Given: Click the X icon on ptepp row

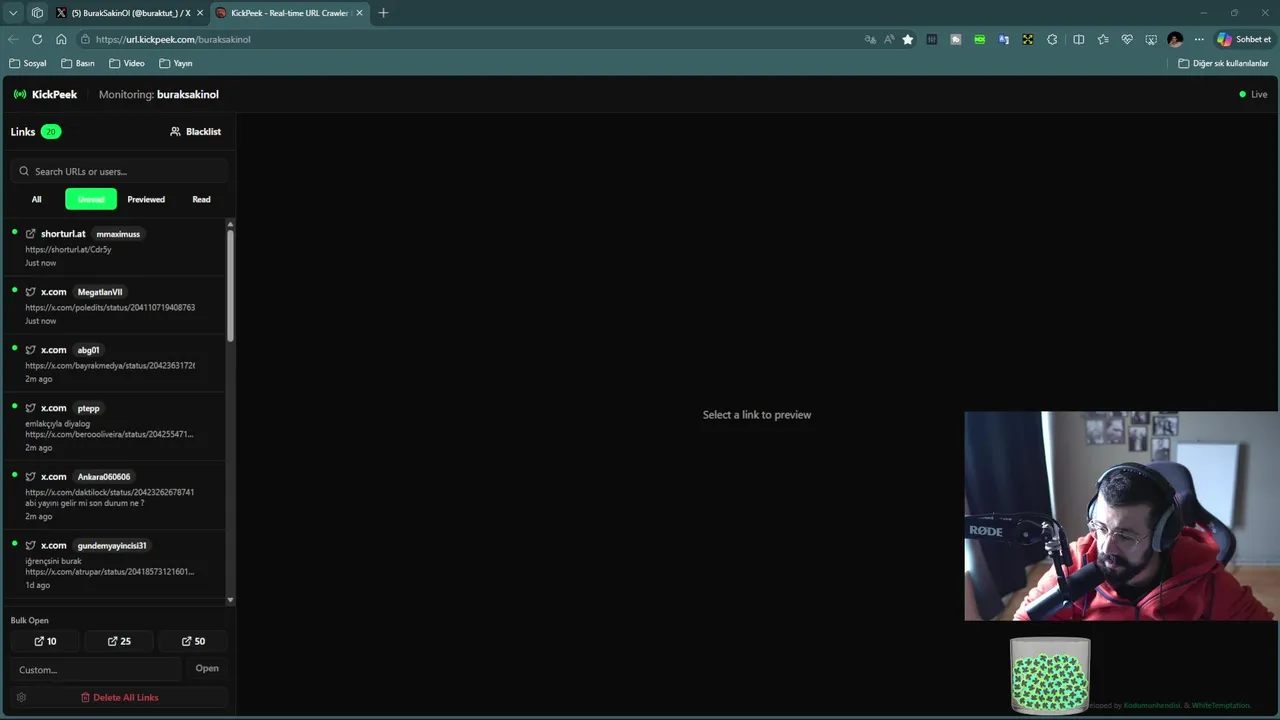Looking at the screenshot, I should [x=30, y=408].
